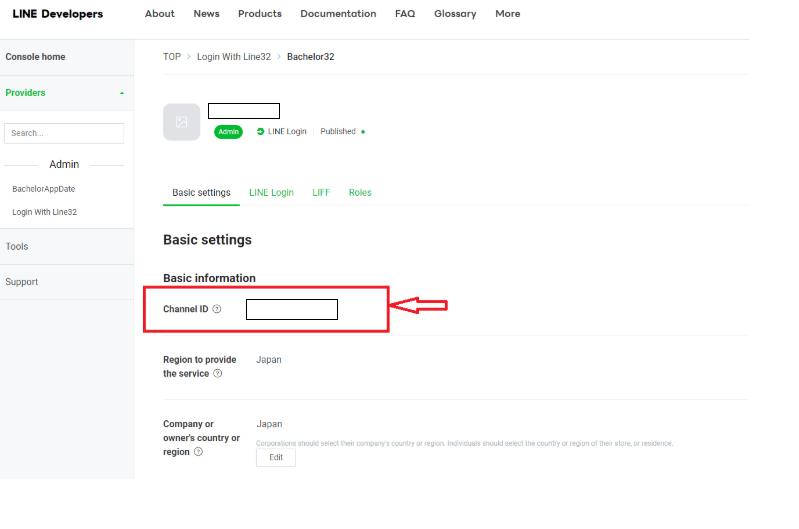Image resolution: width=799 pixels, height=529 pixels.
Task: Click the help icon next to Channel ID
Action: coord(217,309)
